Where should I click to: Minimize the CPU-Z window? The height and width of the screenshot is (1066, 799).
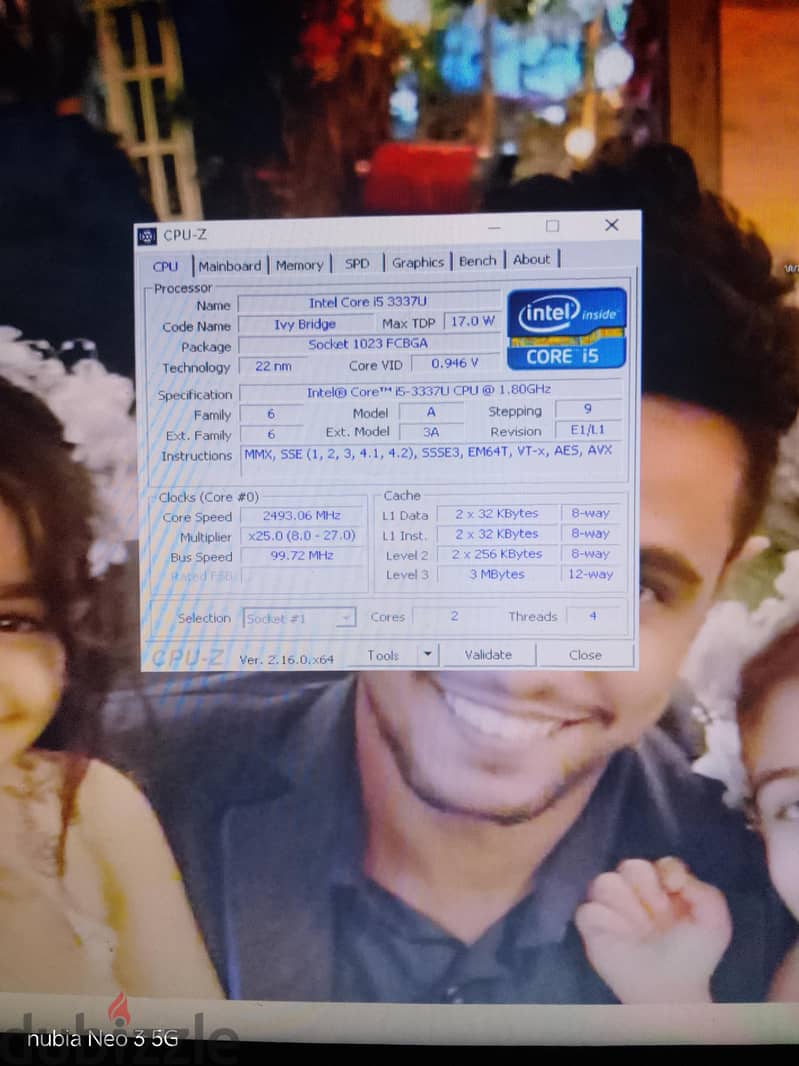click(494, 228)
